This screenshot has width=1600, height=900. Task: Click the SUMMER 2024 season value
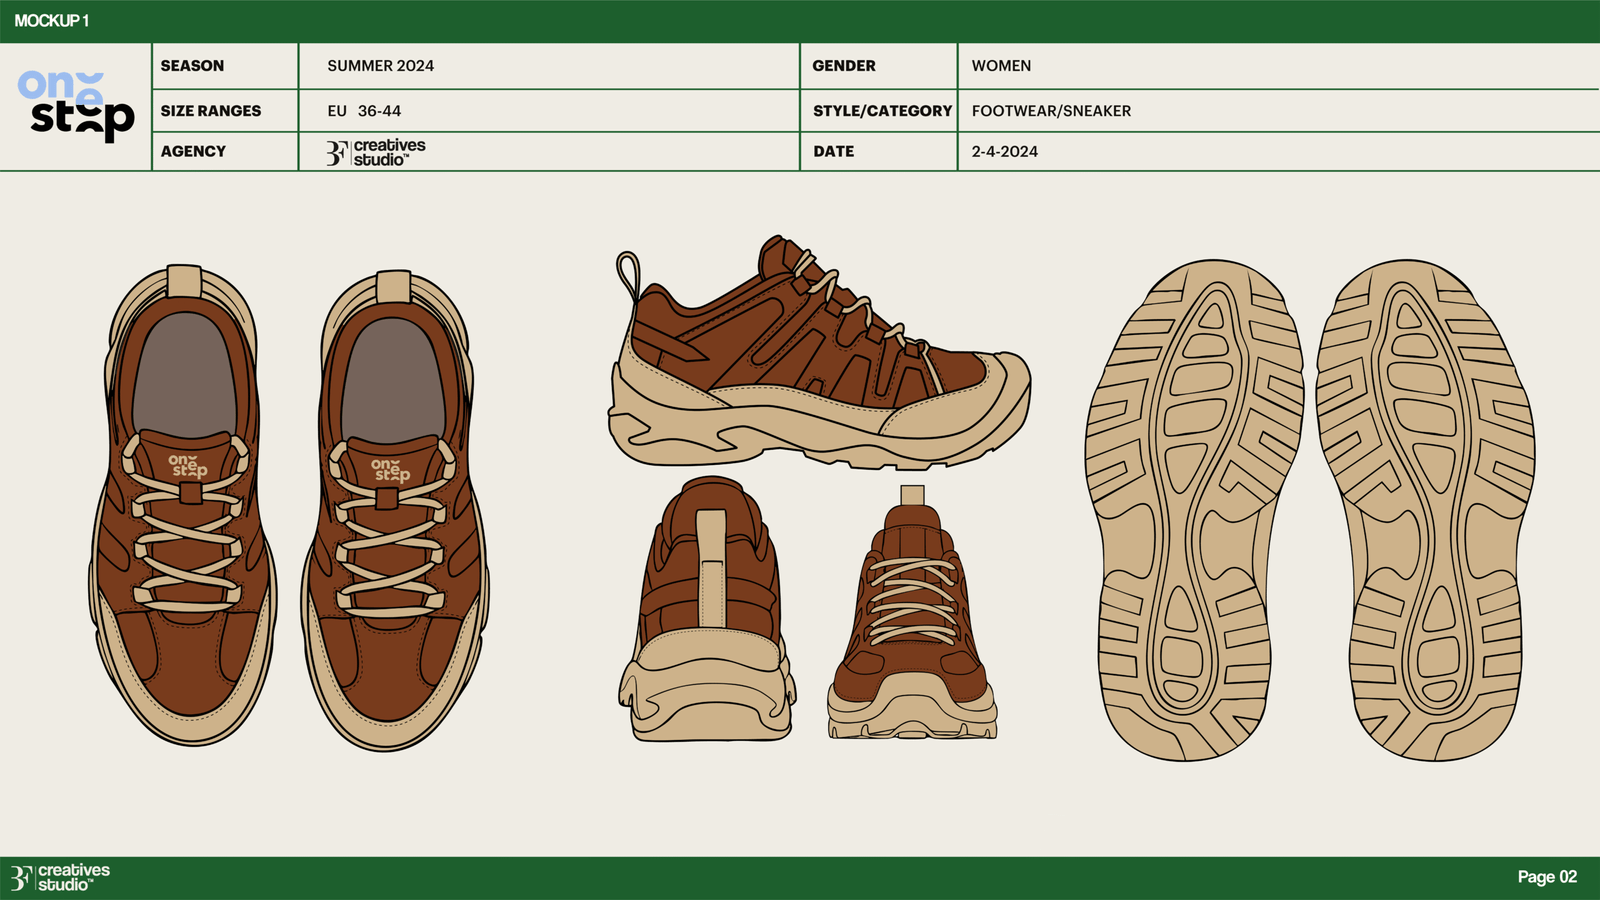click(x=380, y=66)
